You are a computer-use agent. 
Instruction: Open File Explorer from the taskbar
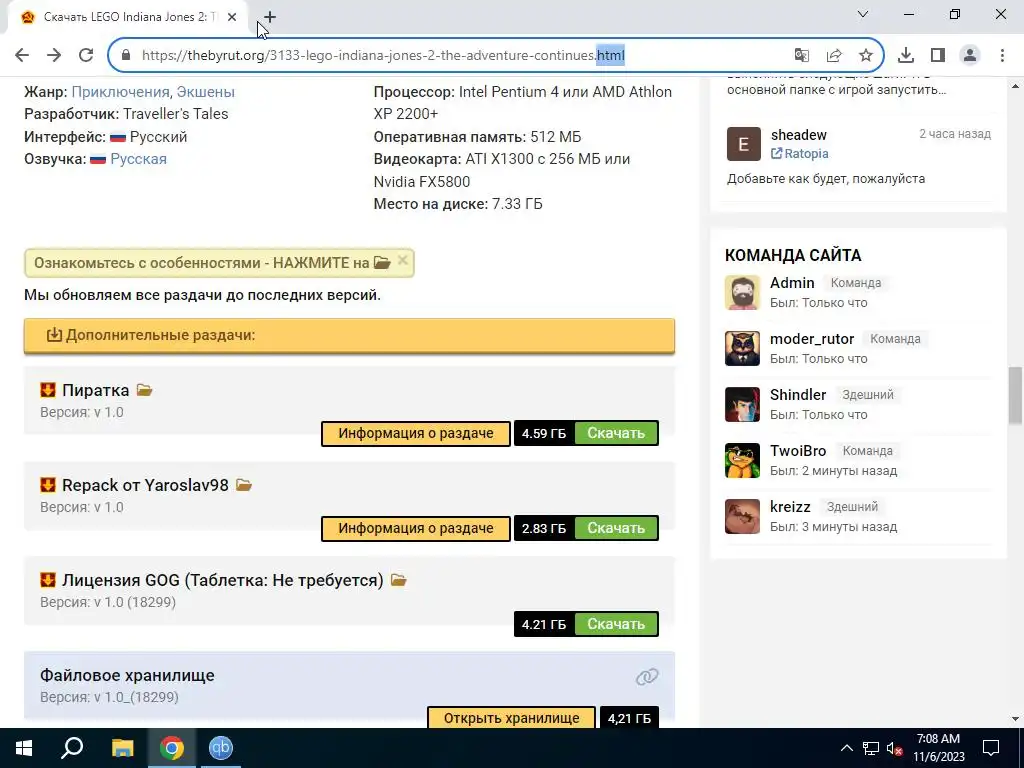122,748
